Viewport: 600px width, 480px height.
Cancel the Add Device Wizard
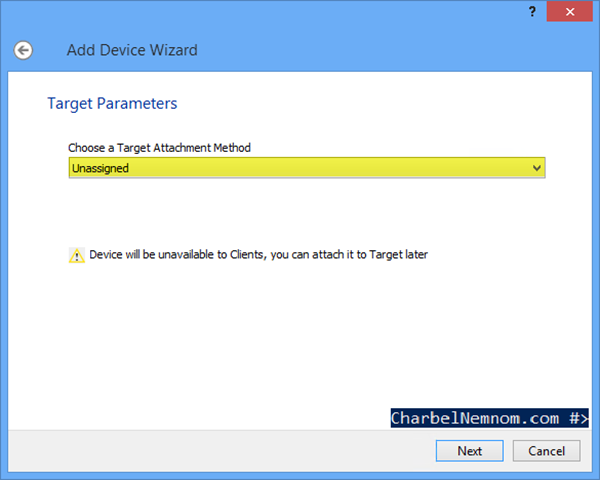546,451
